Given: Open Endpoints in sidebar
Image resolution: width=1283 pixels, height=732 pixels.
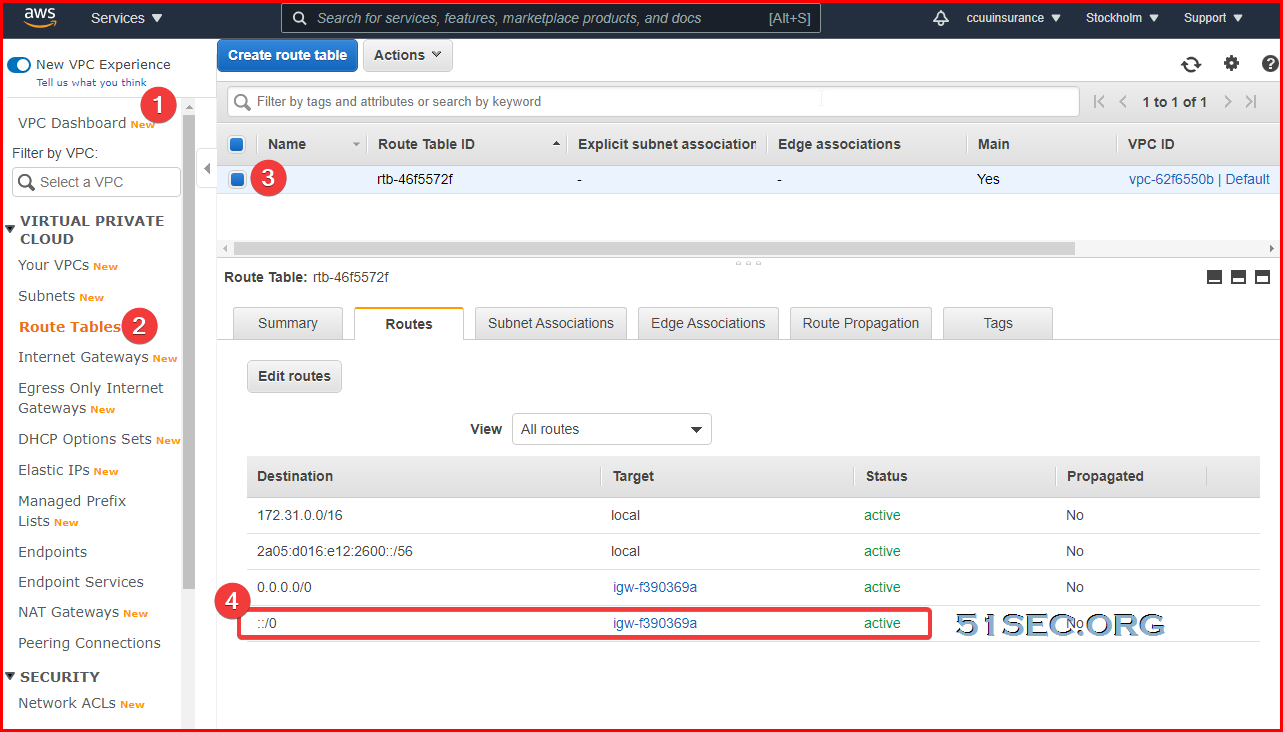Looking at the screenshot, I should pos(52,552).
